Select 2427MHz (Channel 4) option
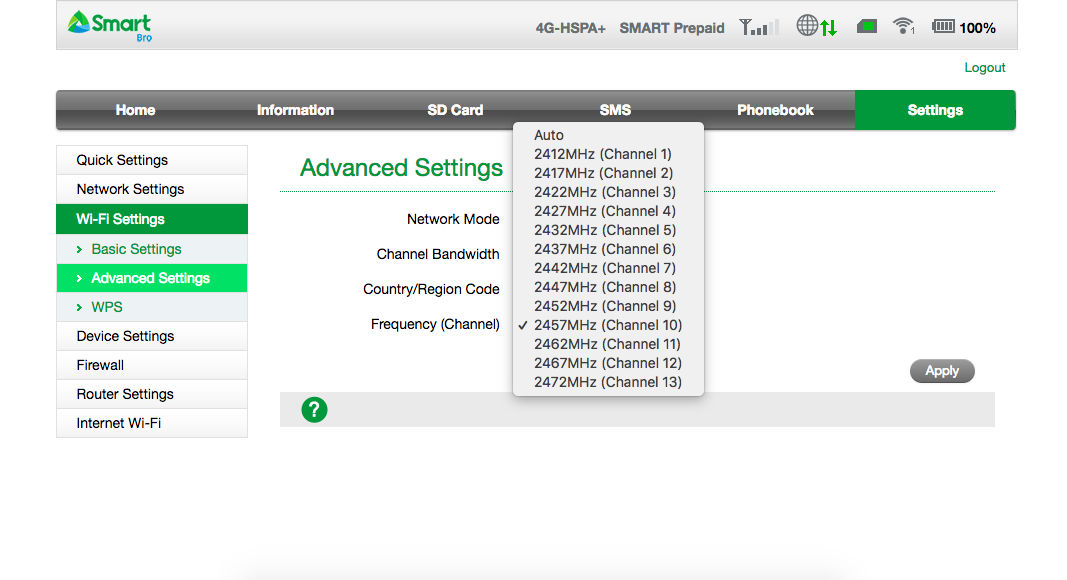 (x=608, y=211)
